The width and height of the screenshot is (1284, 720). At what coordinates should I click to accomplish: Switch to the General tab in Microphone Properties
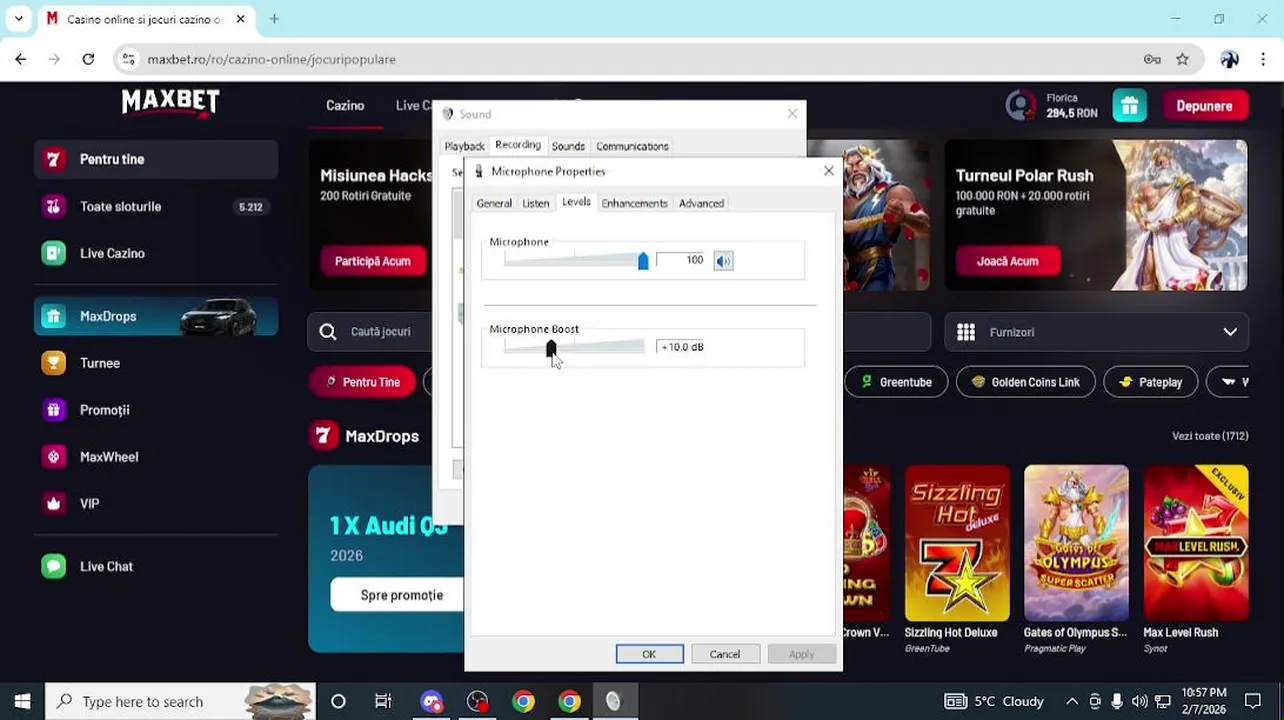[494, 203]
